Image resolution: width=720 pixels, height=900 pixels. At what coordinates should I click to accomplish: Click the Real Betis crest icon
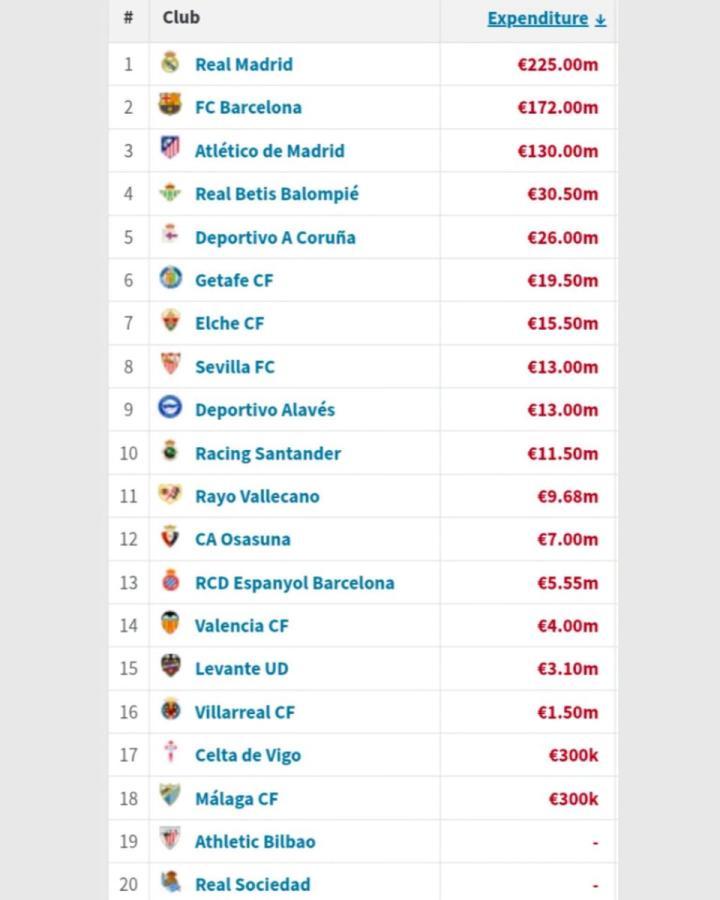click(170, 192)
